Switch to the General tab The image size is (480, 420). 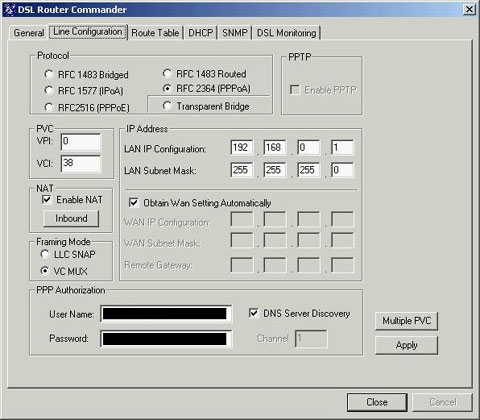[x=29, y=33]
